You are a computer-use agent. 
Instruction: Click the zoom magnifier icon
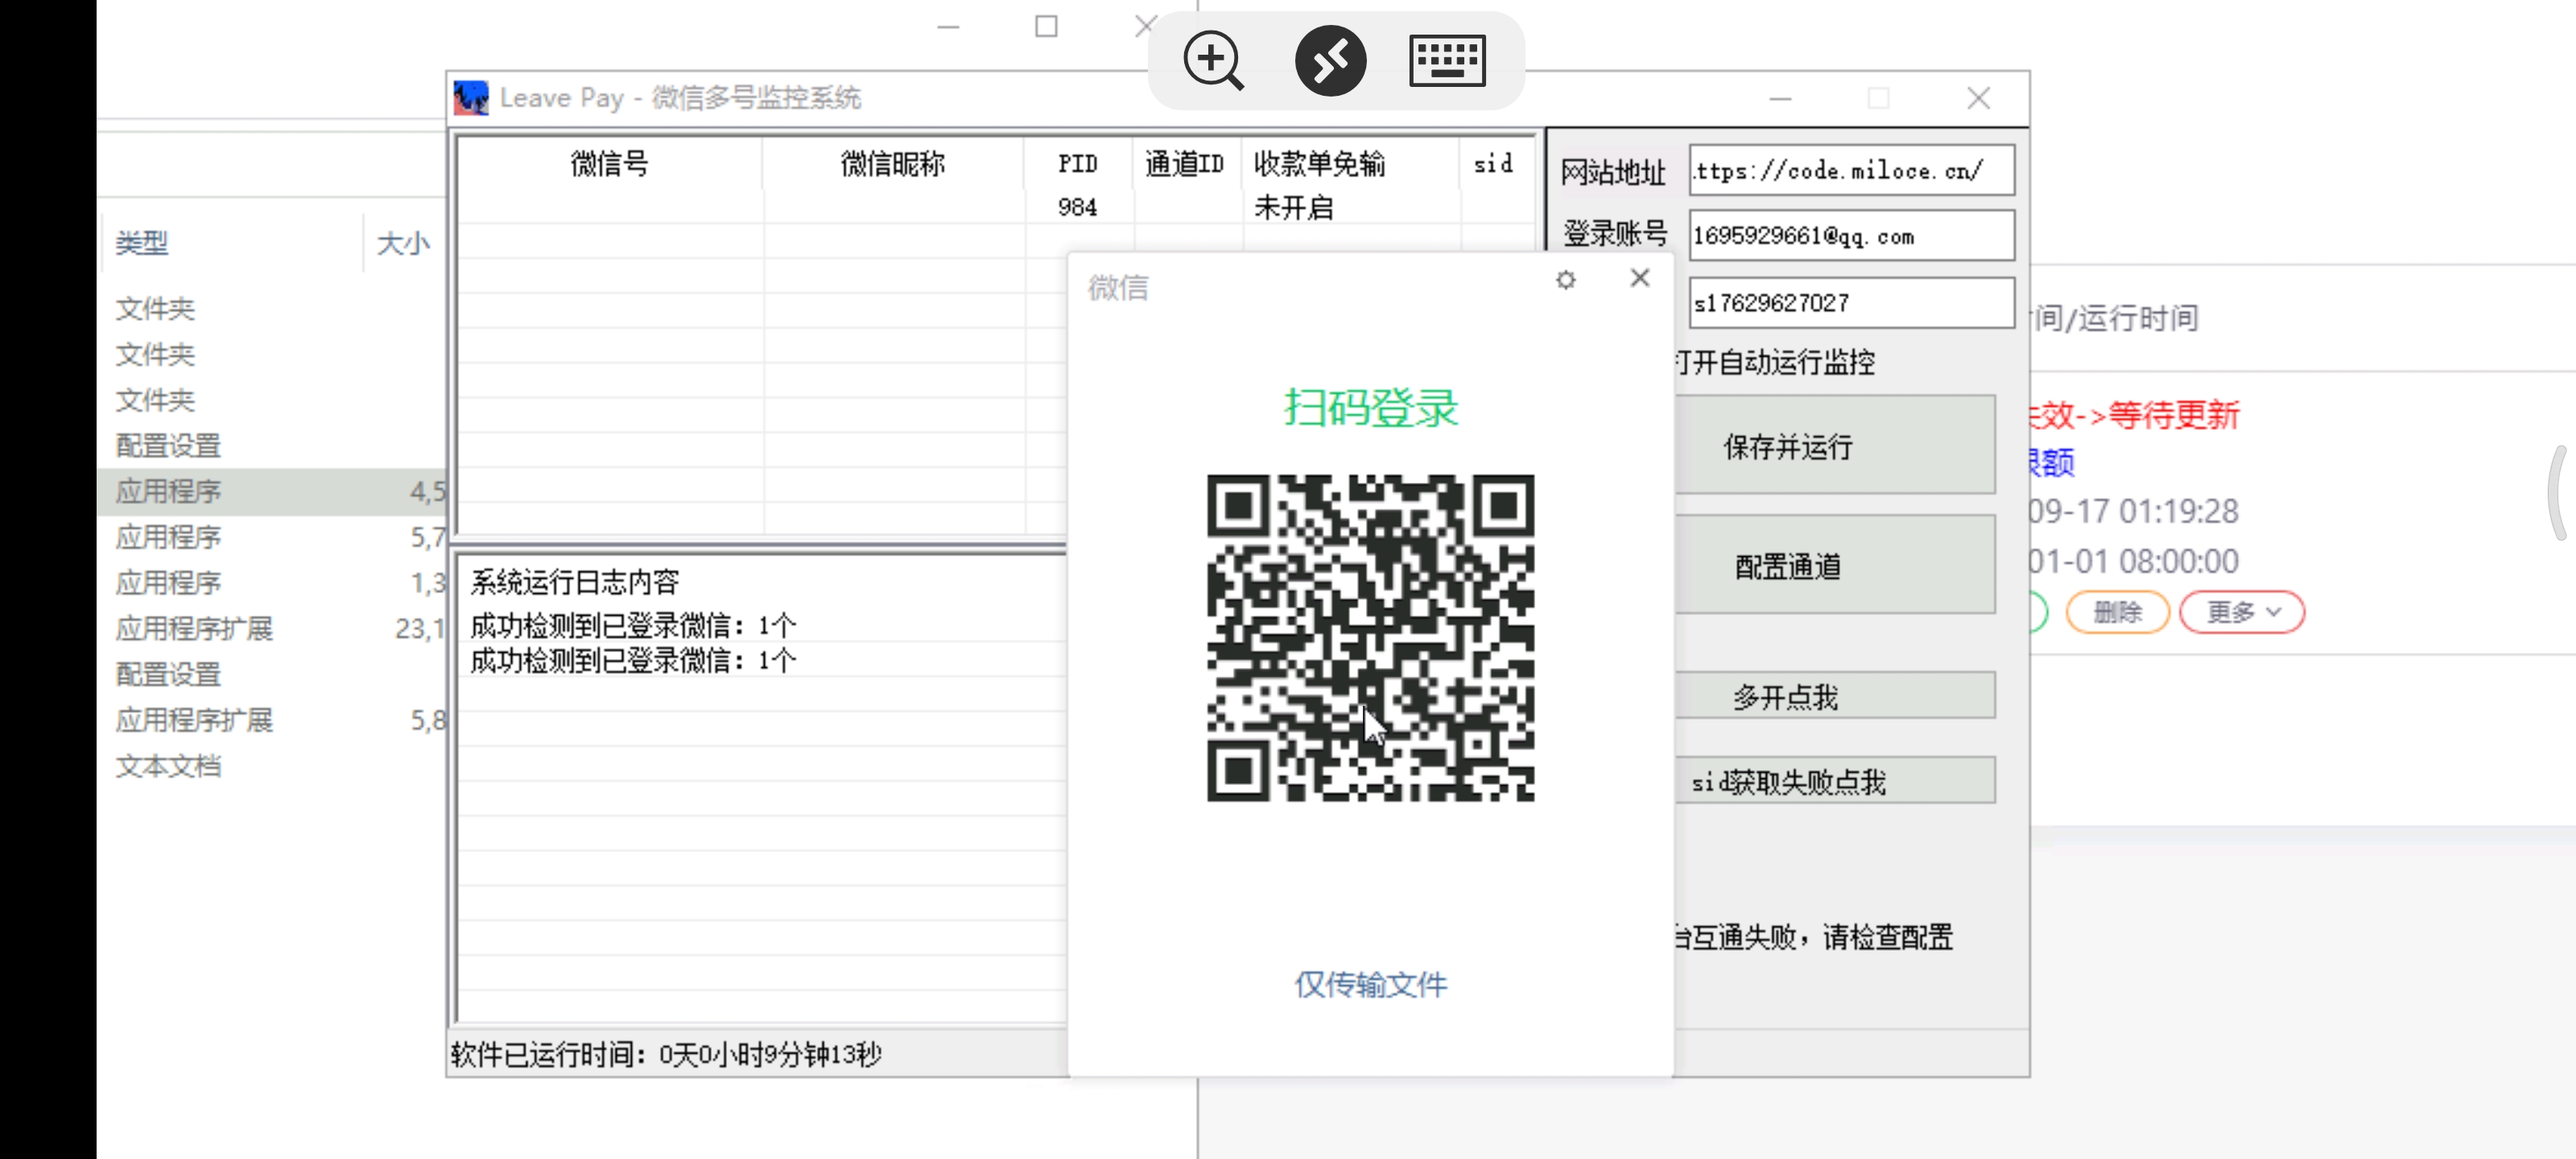point(1213,60)
